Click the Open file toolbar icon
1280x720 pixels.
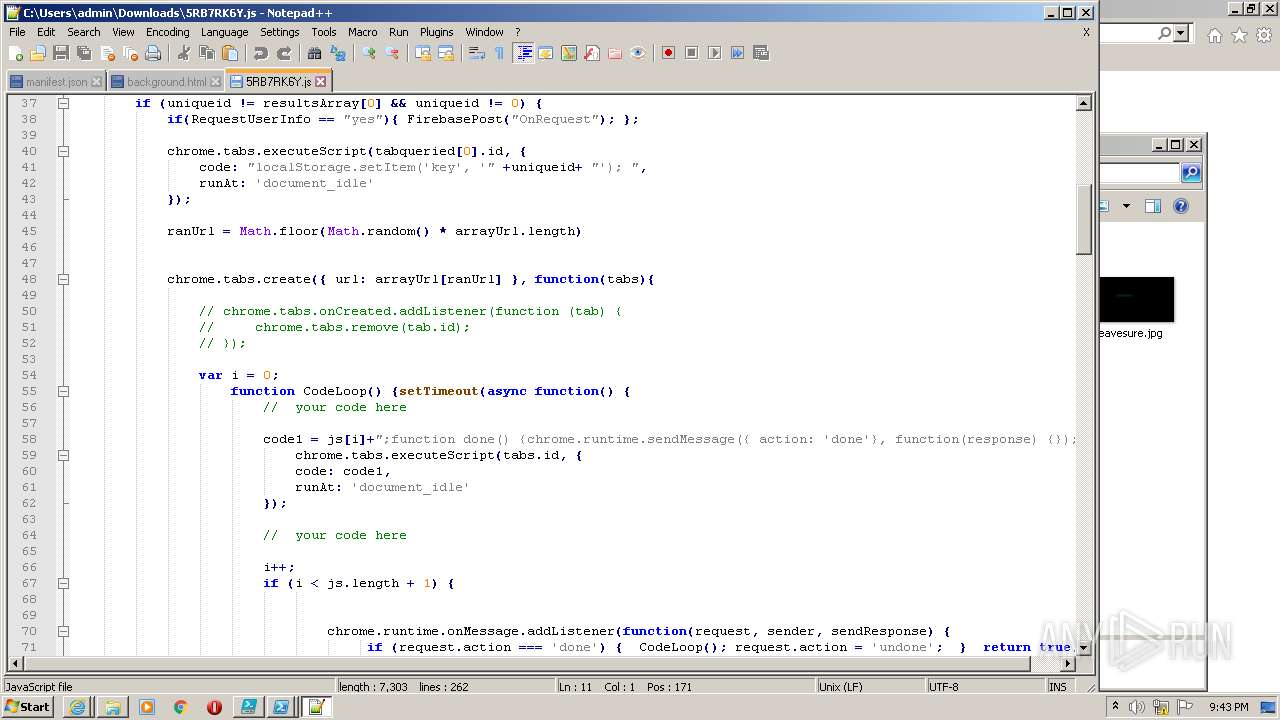(x=38, y=53)
